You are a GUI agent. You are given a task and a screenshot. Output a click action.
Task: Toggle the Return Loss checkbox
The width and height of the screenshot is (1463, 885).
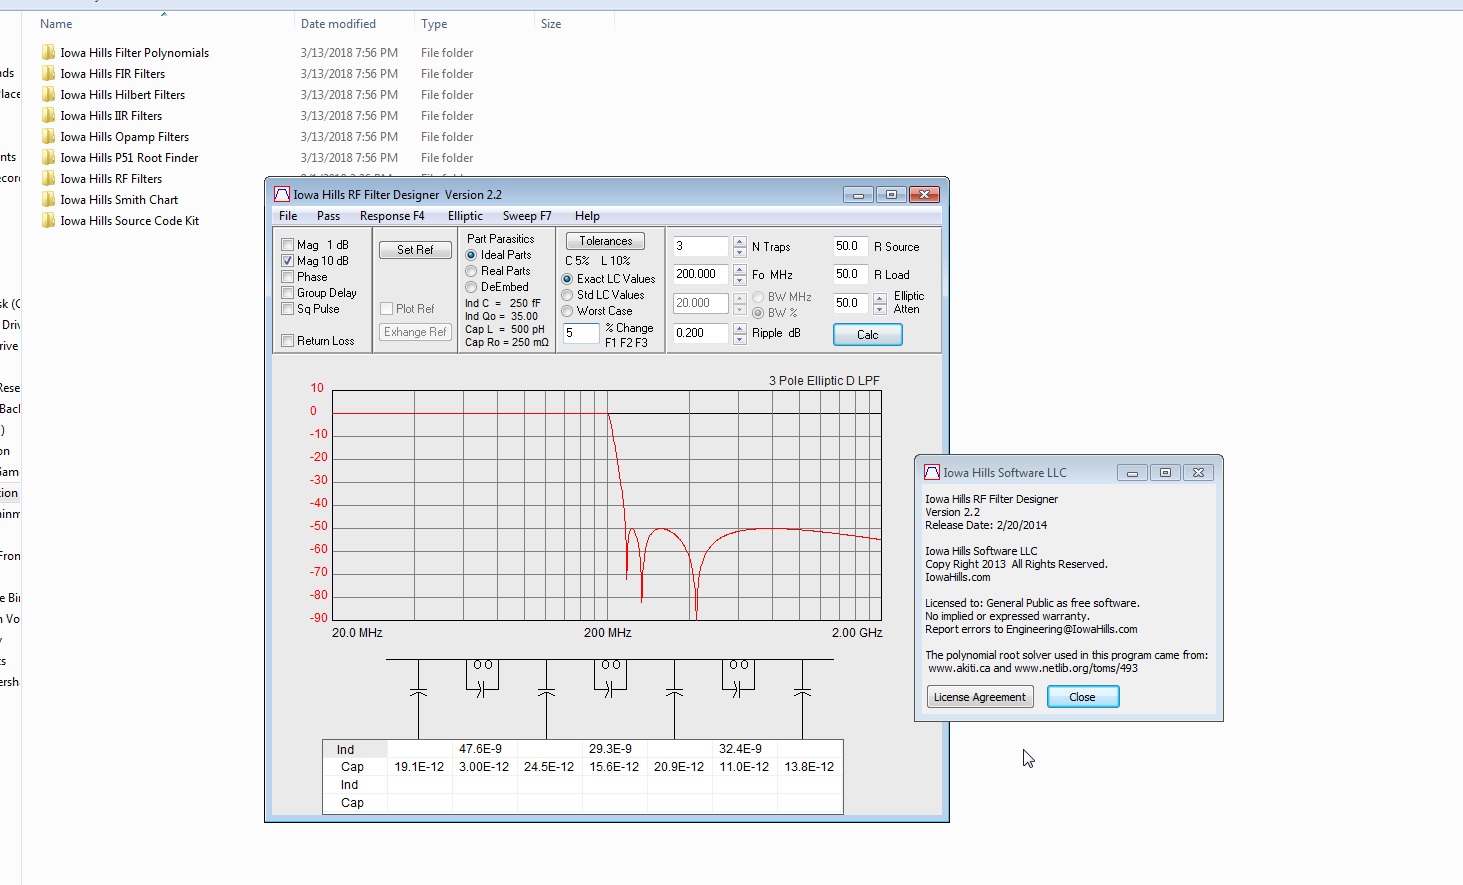pyautogui.click(x=288, y=341)
